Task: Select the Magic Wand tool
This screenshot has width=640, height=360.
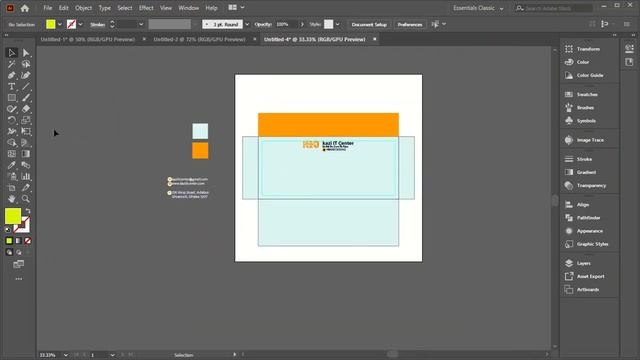Action: (11, 64)
